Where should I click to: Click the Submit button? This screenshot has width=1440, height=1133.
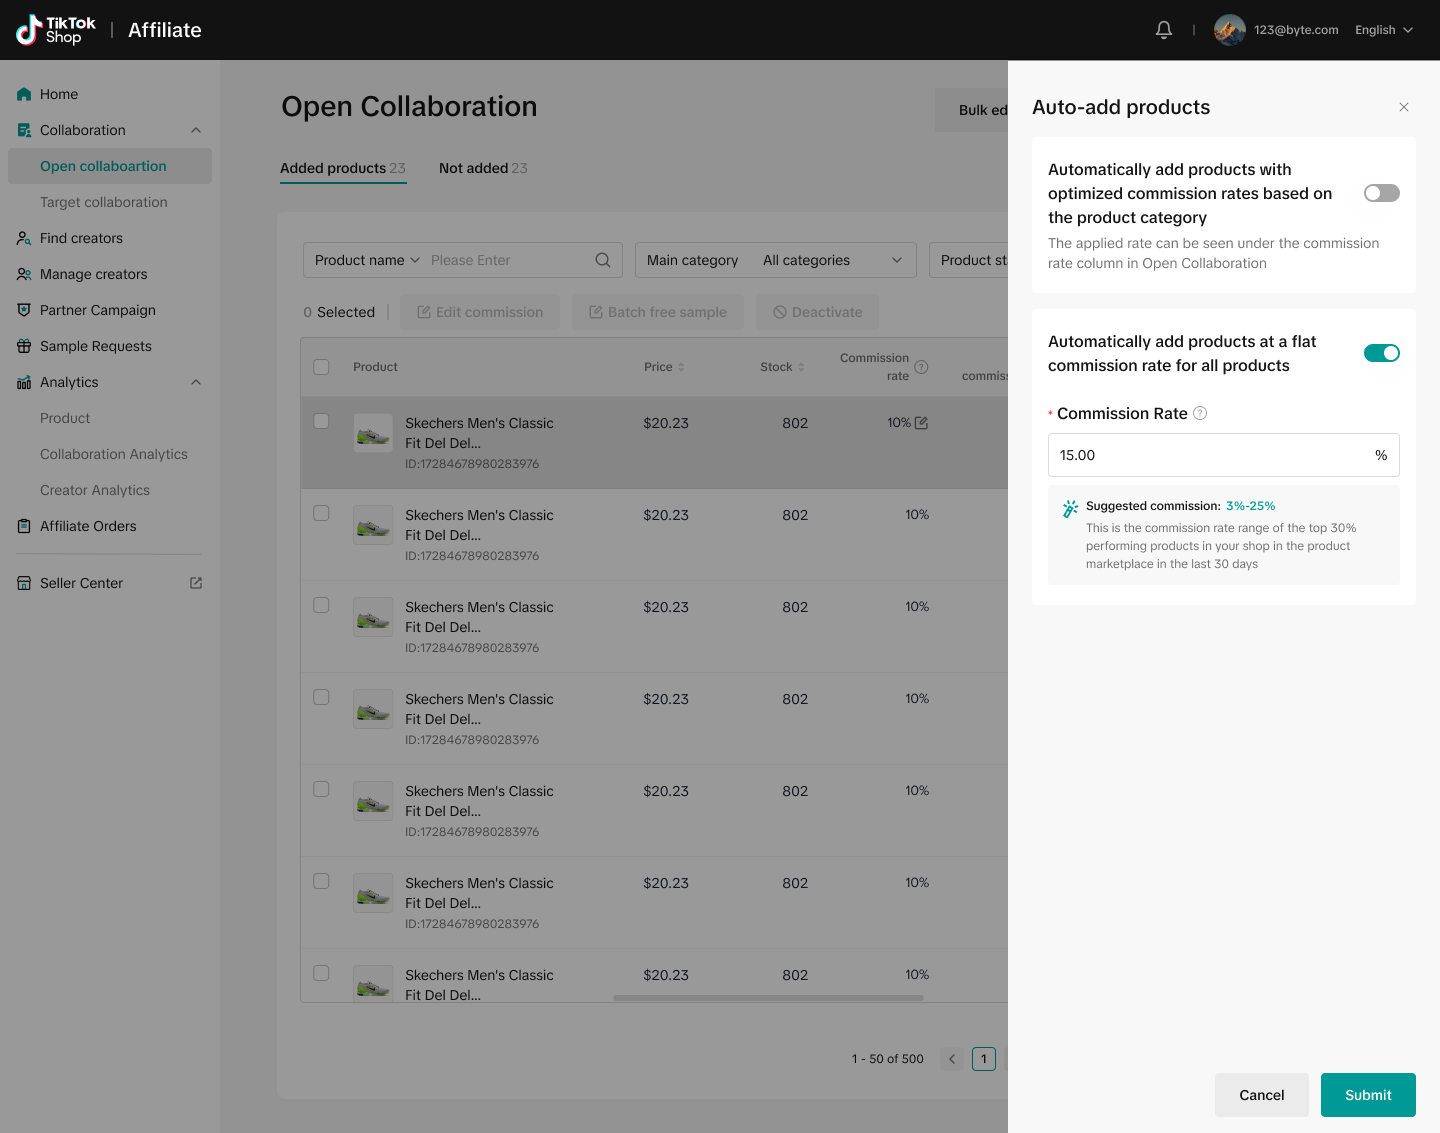[x=1367, y=1095]
